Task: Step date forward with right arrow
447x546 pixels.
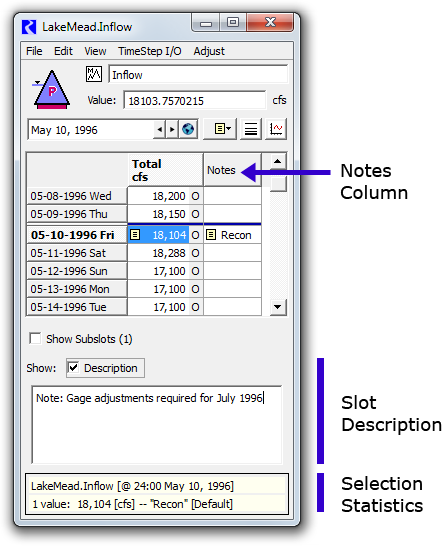Action: click(172, 130)
